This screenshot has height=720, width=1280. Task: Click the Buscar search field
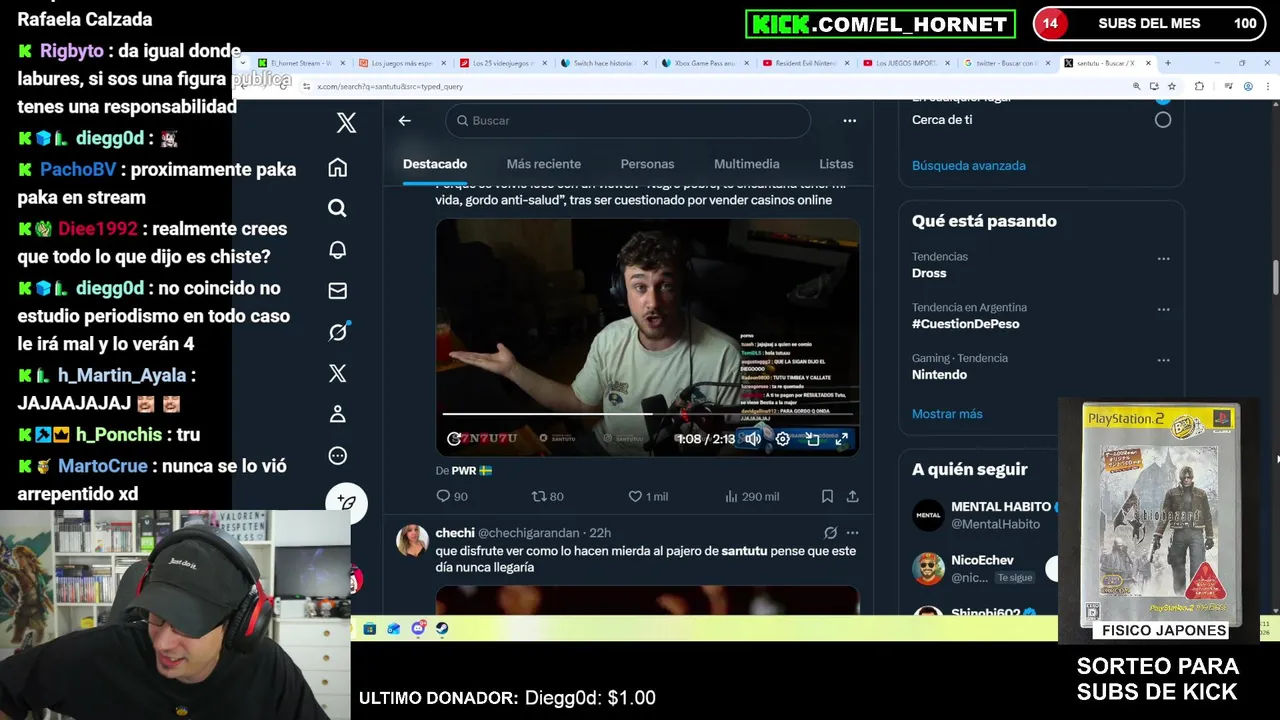(x=628, y=120)
